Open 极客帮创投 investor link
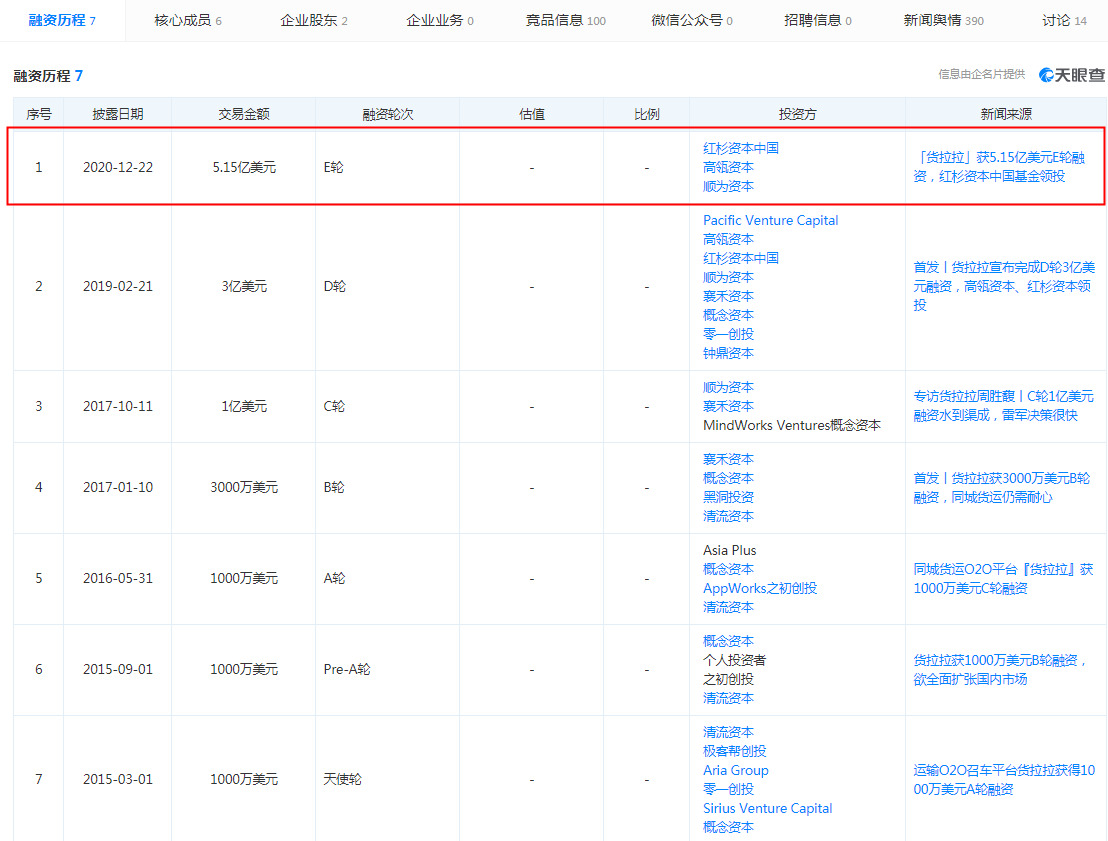 click(734, 751)
